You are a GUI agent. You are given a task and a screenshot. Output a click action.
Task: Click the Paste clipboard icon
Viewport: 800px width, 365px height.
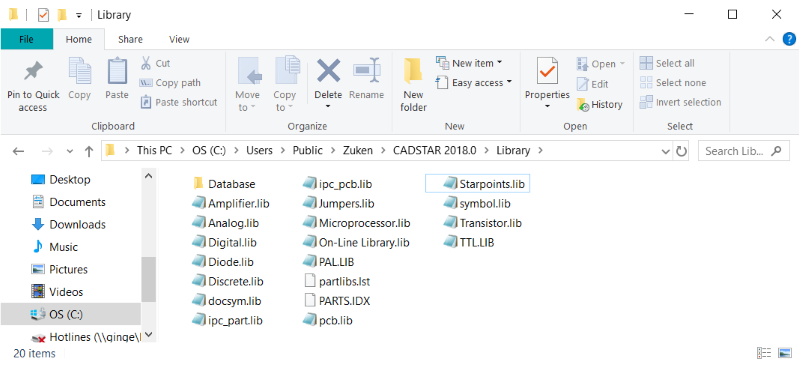(117, 71)
